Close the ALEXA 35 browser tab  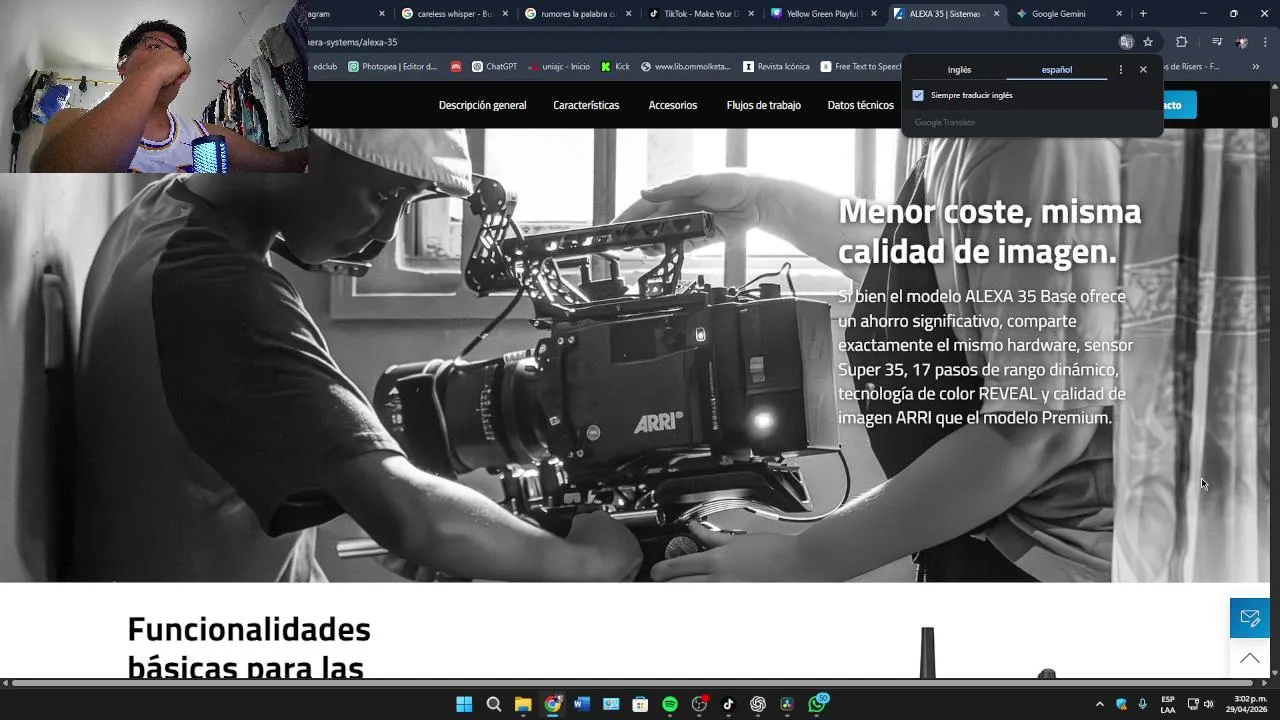[x=996, y=14]
